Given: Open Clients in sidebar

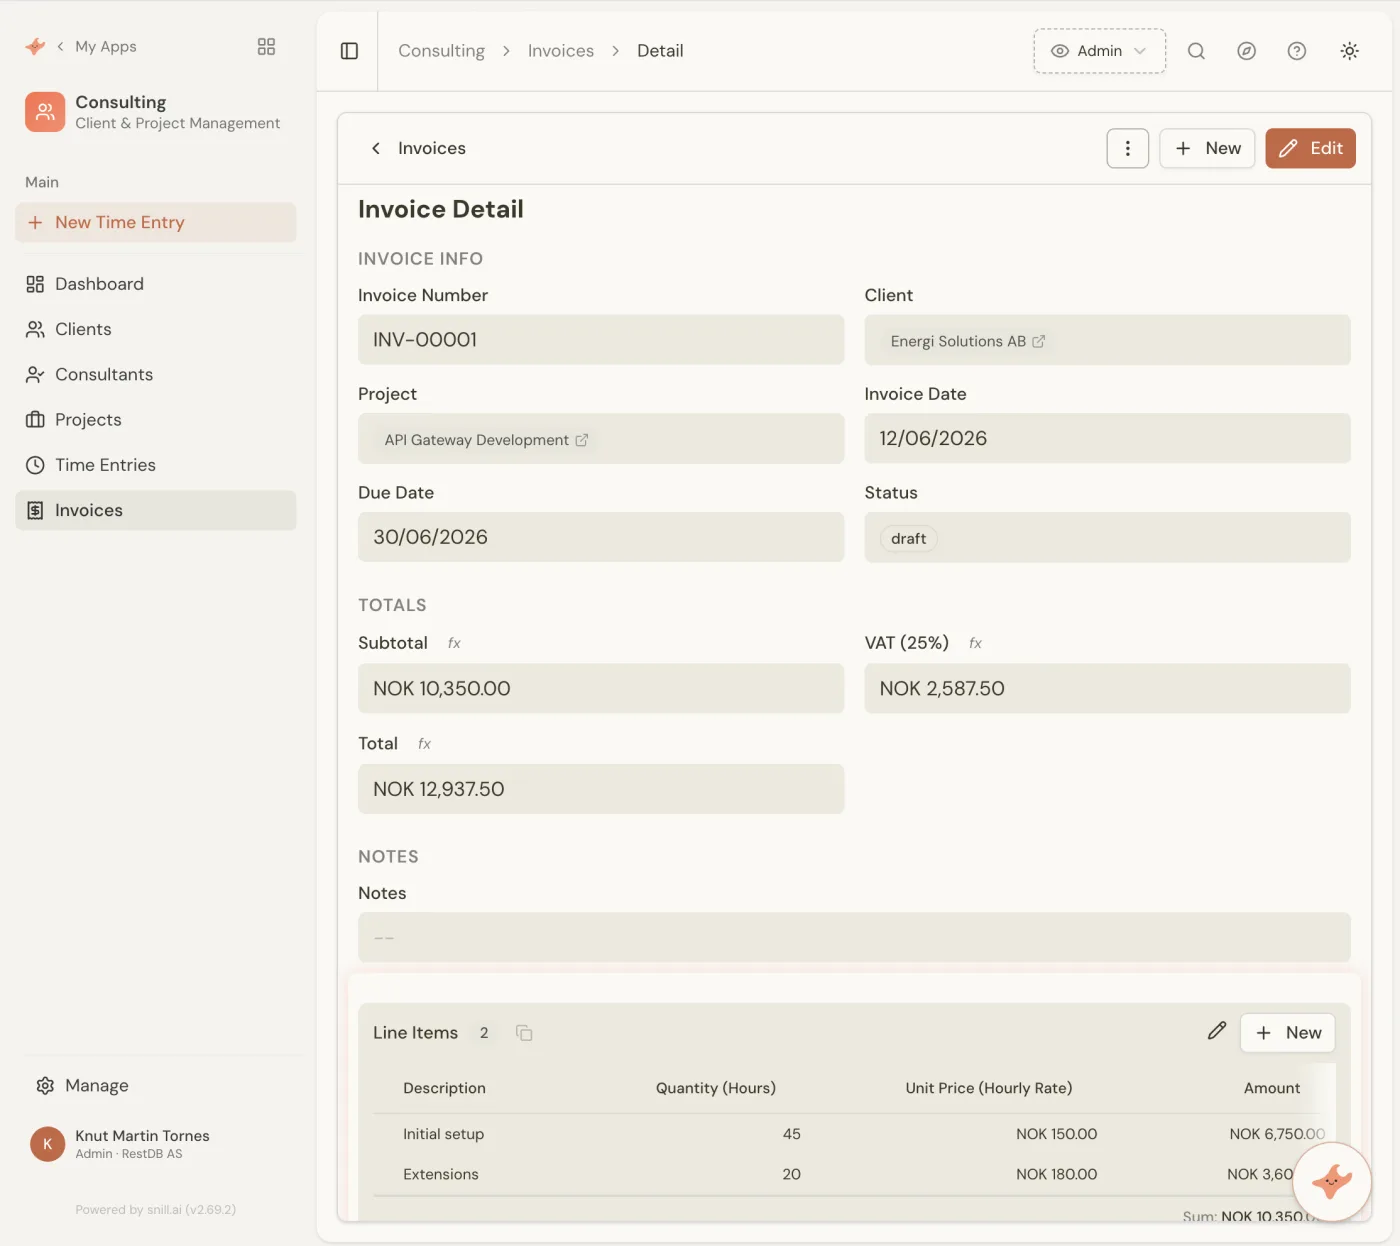Looking at the screenshot, I should [x=156, y=329].
